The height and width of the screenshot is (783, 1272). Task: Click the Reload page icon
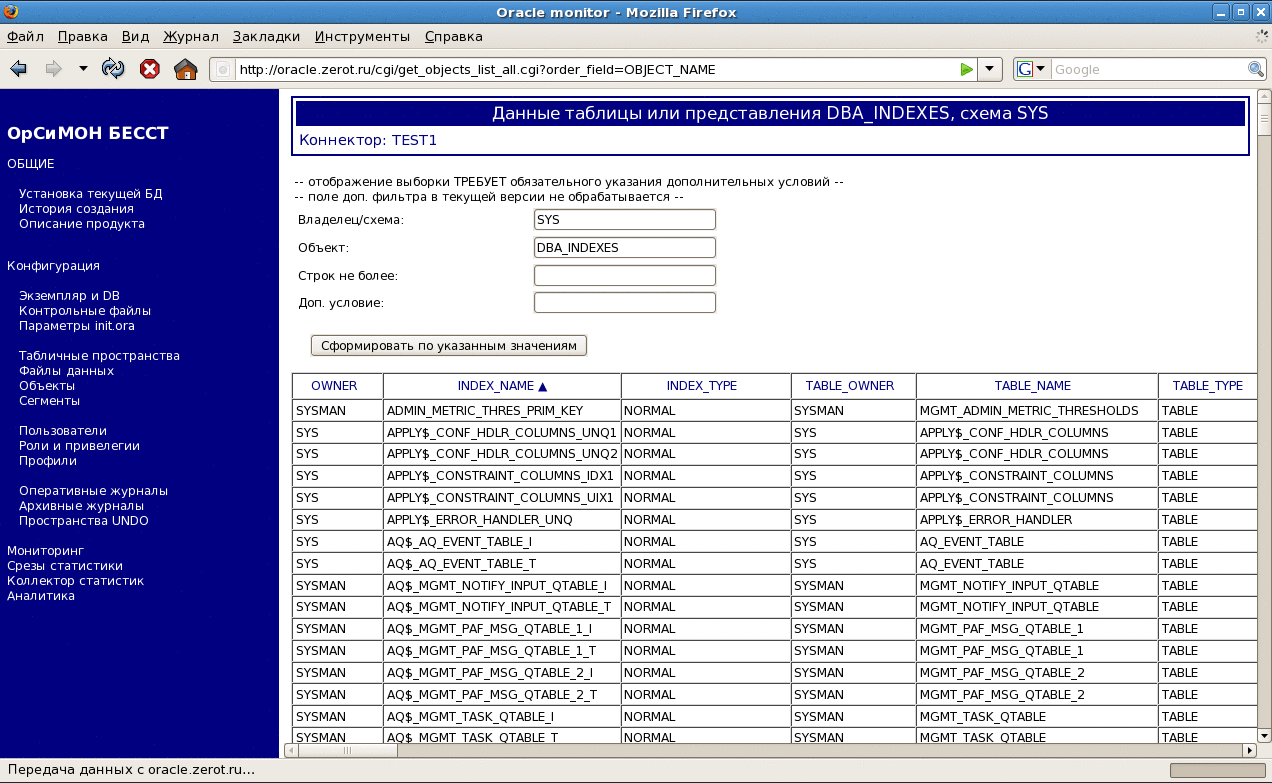point(113,69)
